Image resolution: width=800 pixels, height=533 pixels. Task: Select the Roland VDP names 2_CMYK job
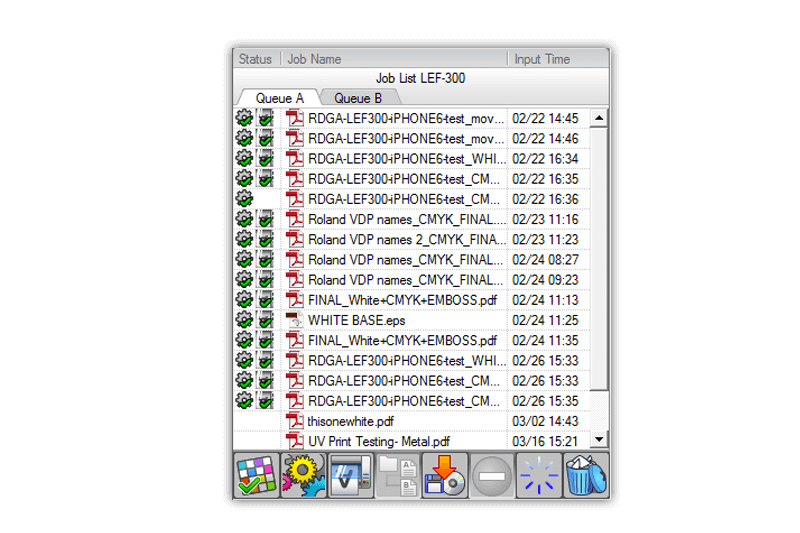[405, 239]
